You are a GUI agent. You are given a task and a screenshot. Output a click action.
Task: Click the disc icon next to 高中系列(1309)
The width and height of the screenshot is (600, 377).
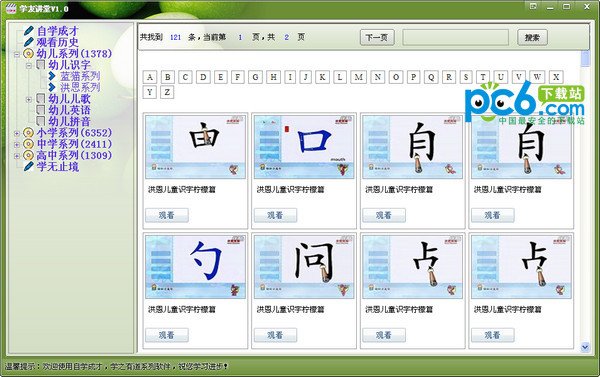pos(28,155)
